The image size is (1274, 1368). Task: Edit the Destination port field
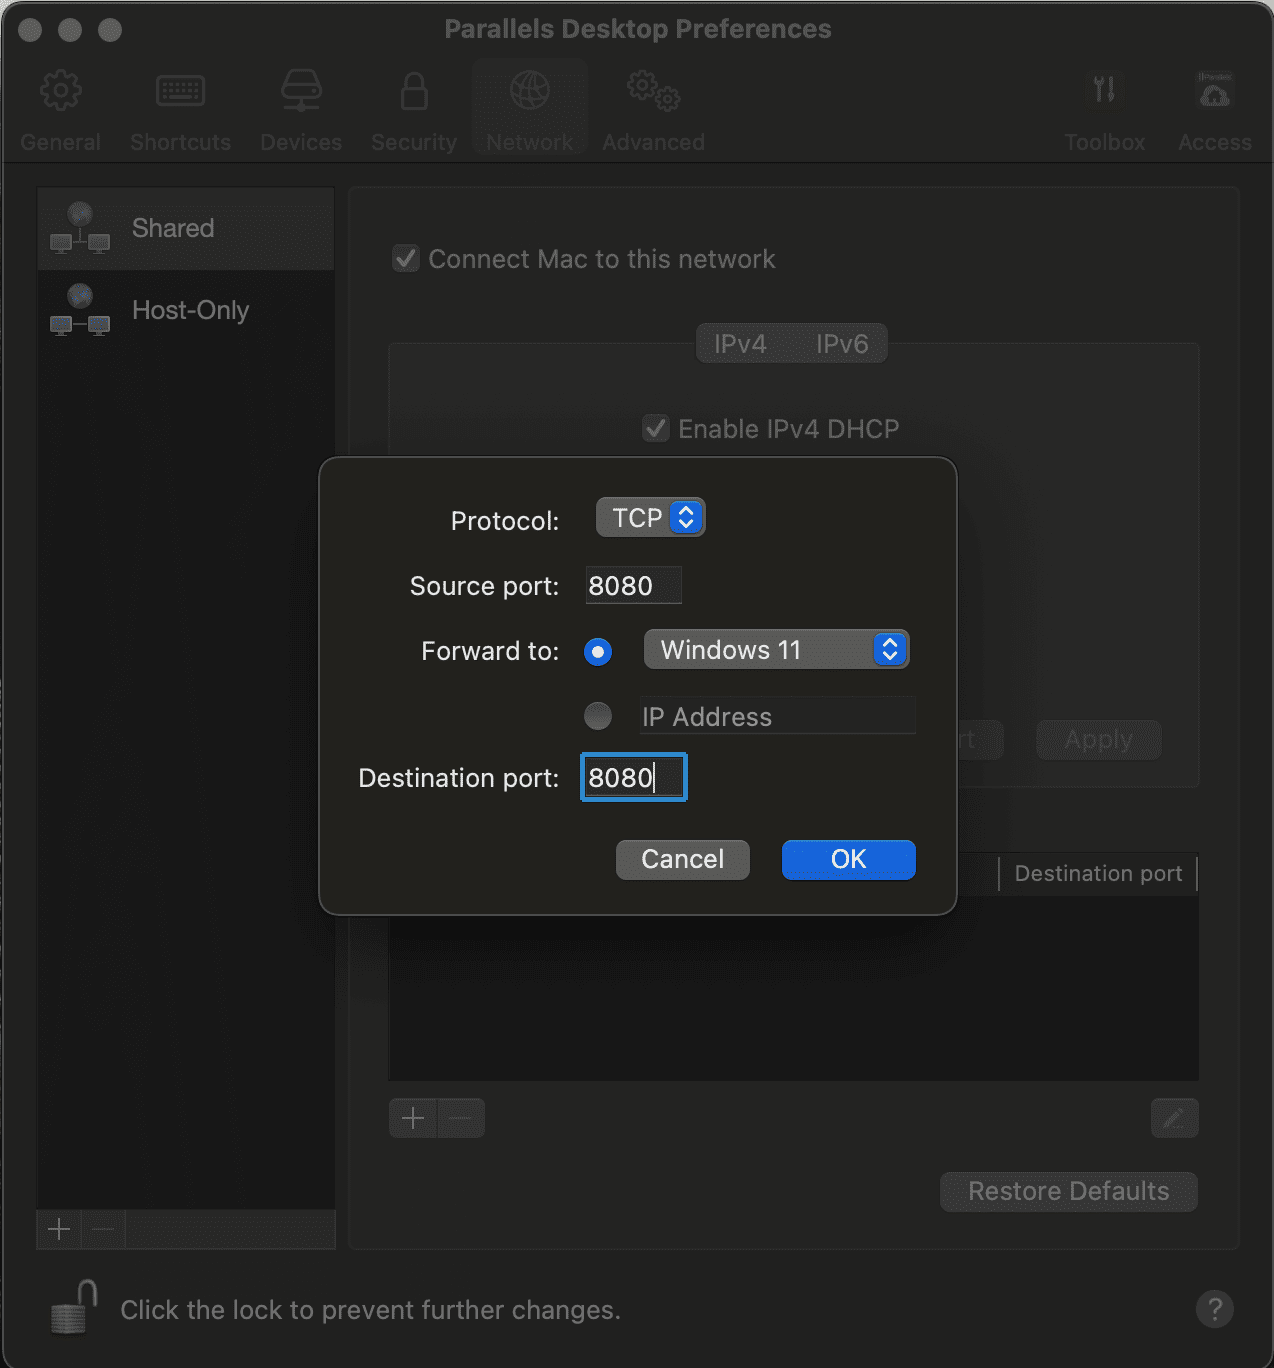pos(632,777)
